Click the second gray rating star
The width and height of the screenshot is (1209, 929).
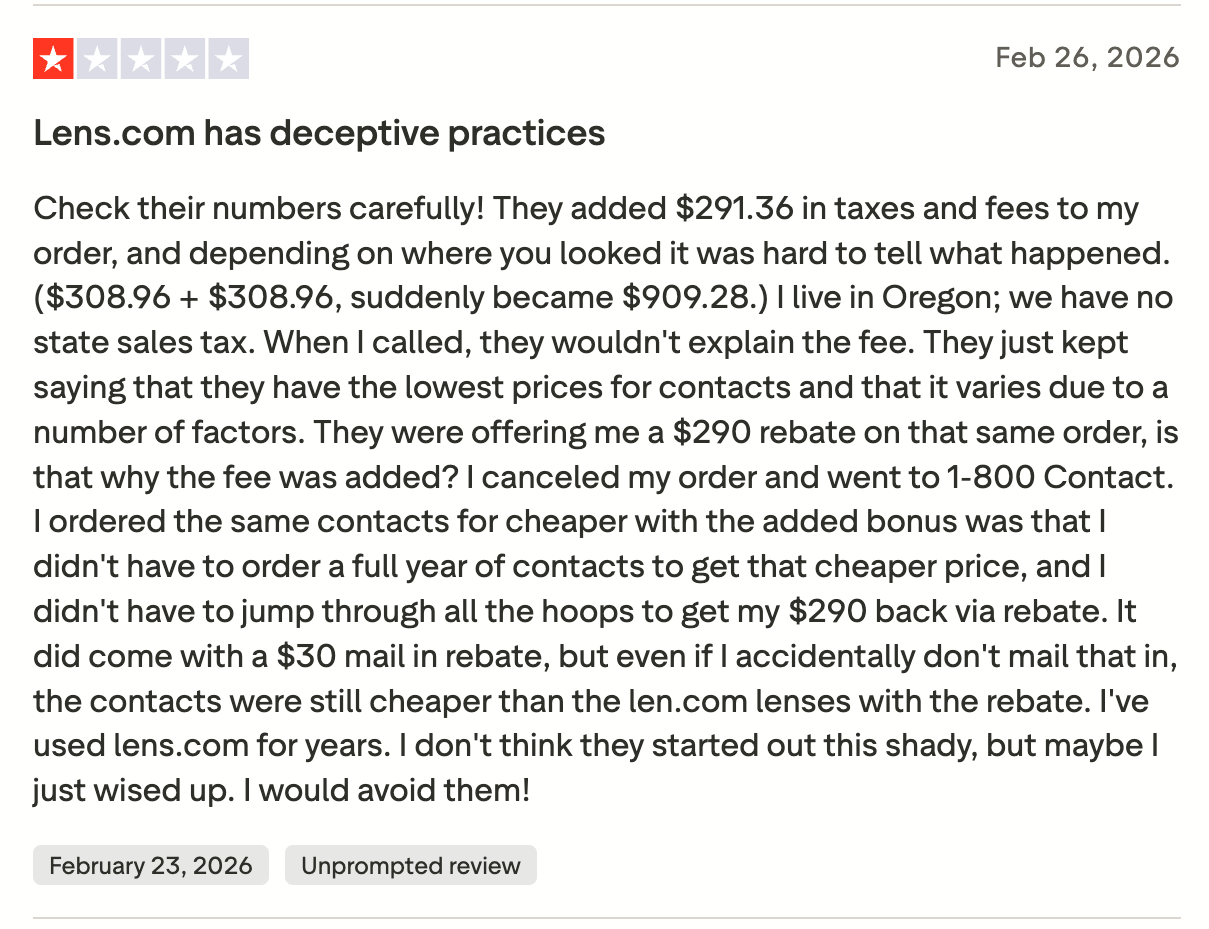click(97, 59)
